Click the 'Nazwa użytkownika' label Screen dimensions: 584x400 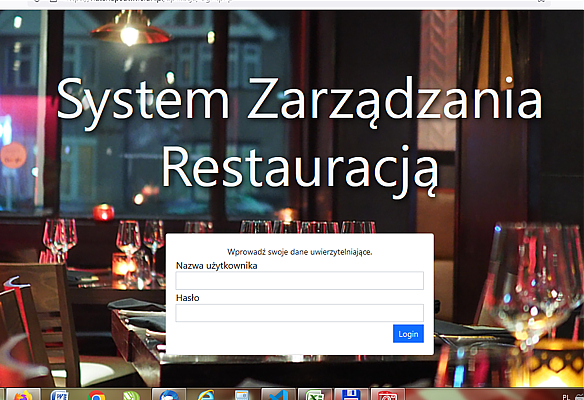click(216, 266)
